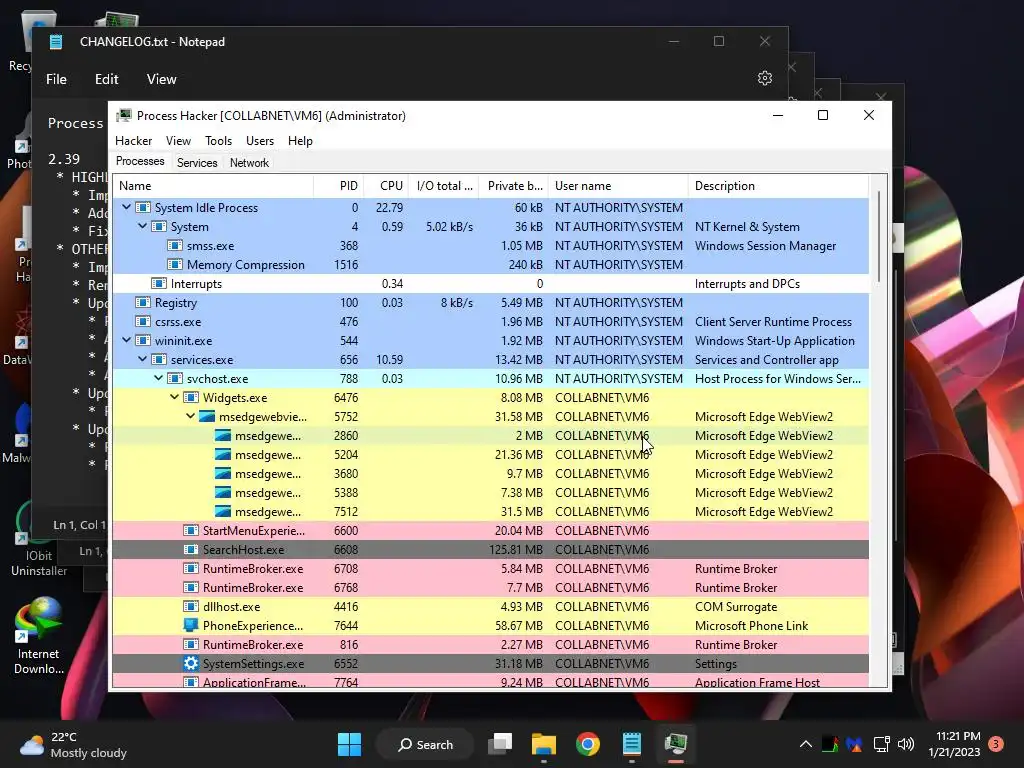
Task: Open the Help menu
Action: click(300, 140)
